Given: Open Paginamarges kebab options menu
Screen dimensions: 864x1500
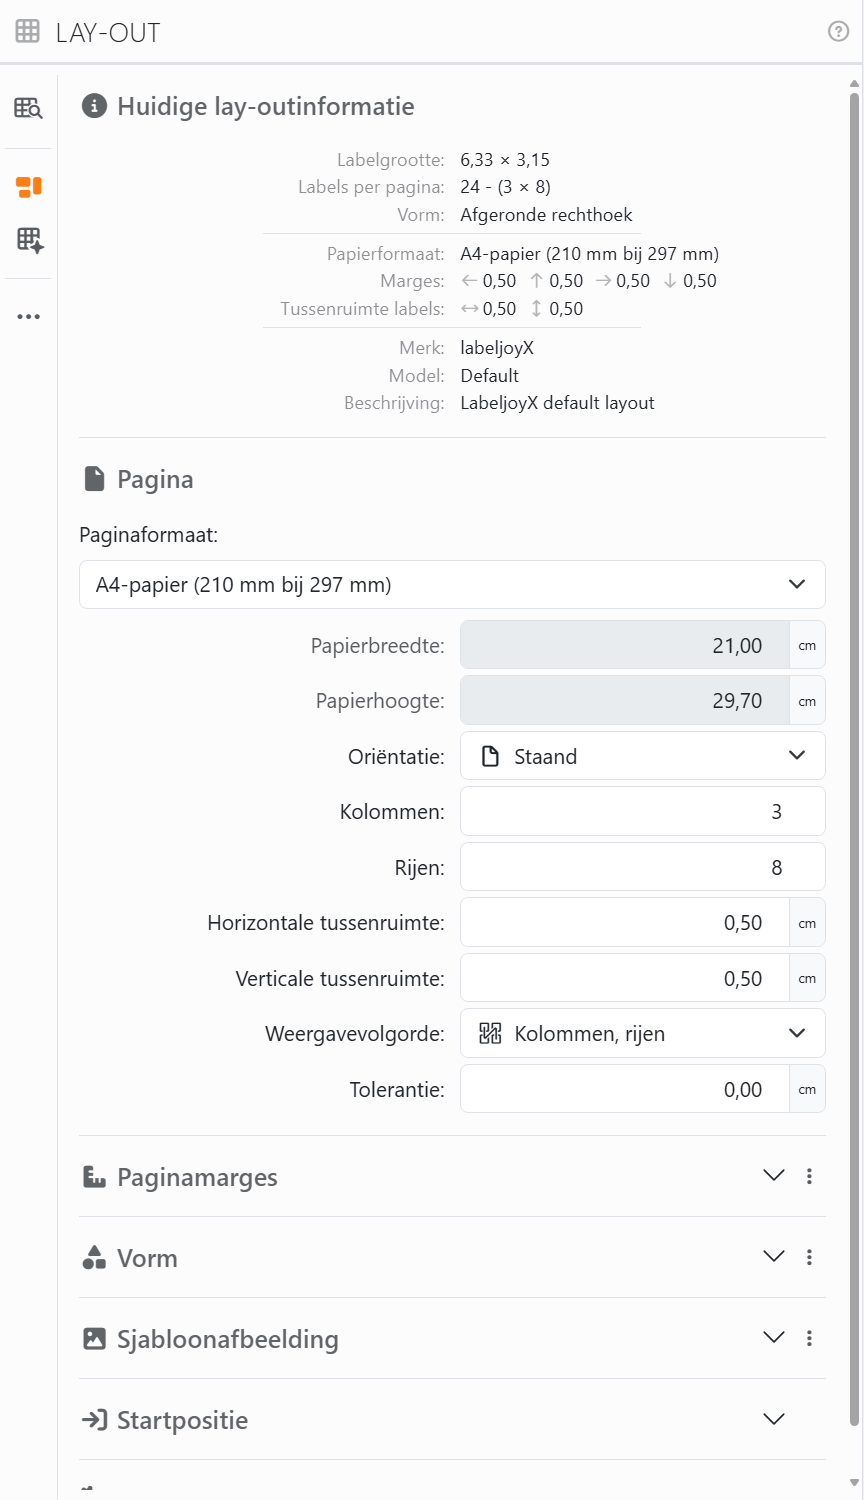Looking at the screenshot, I should pyautogui.click(x=809, y=1176).
